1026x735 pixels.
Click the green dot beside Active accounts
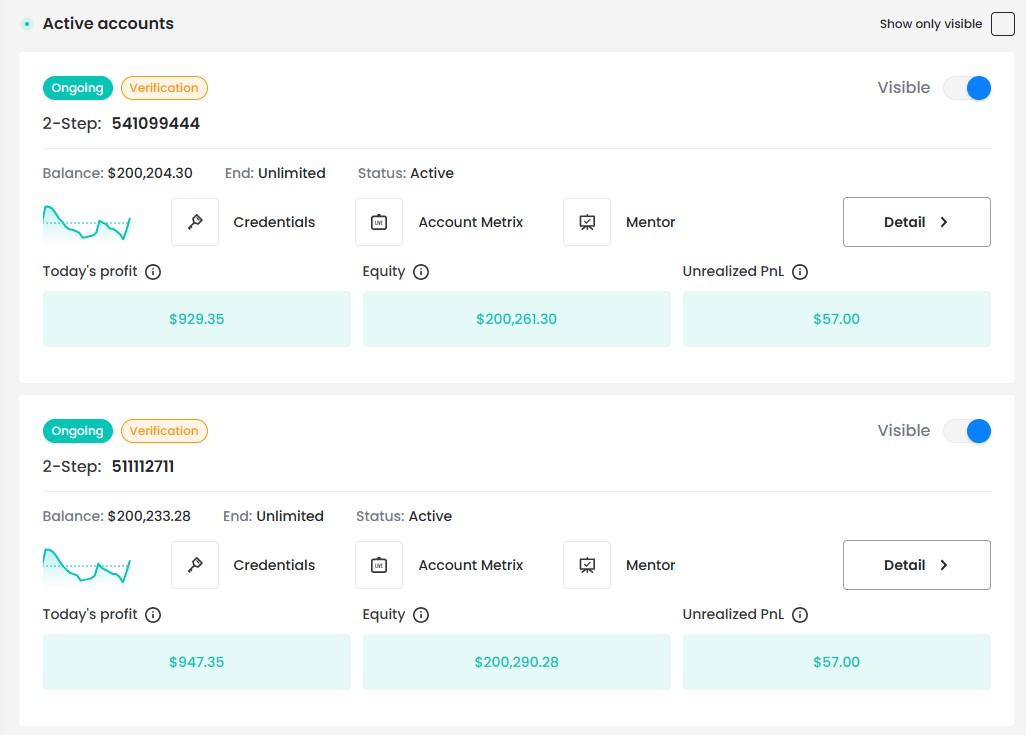[27, 24]
